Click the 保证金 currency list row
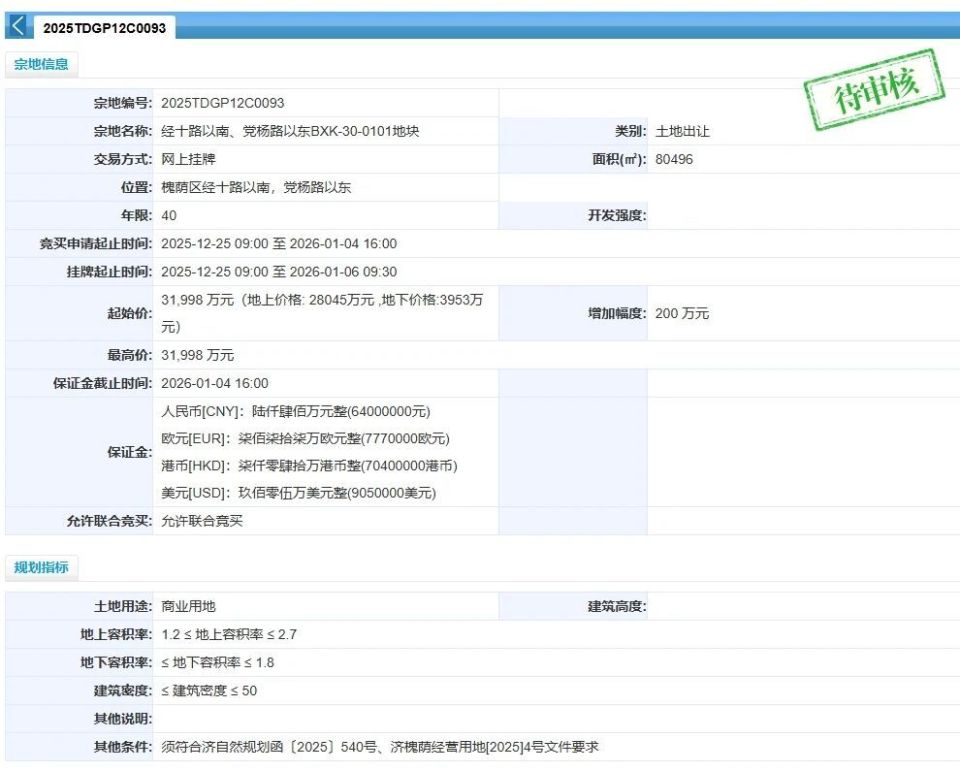Image resolution: width=960 pixels, height=771 pixels. [300, 451]
